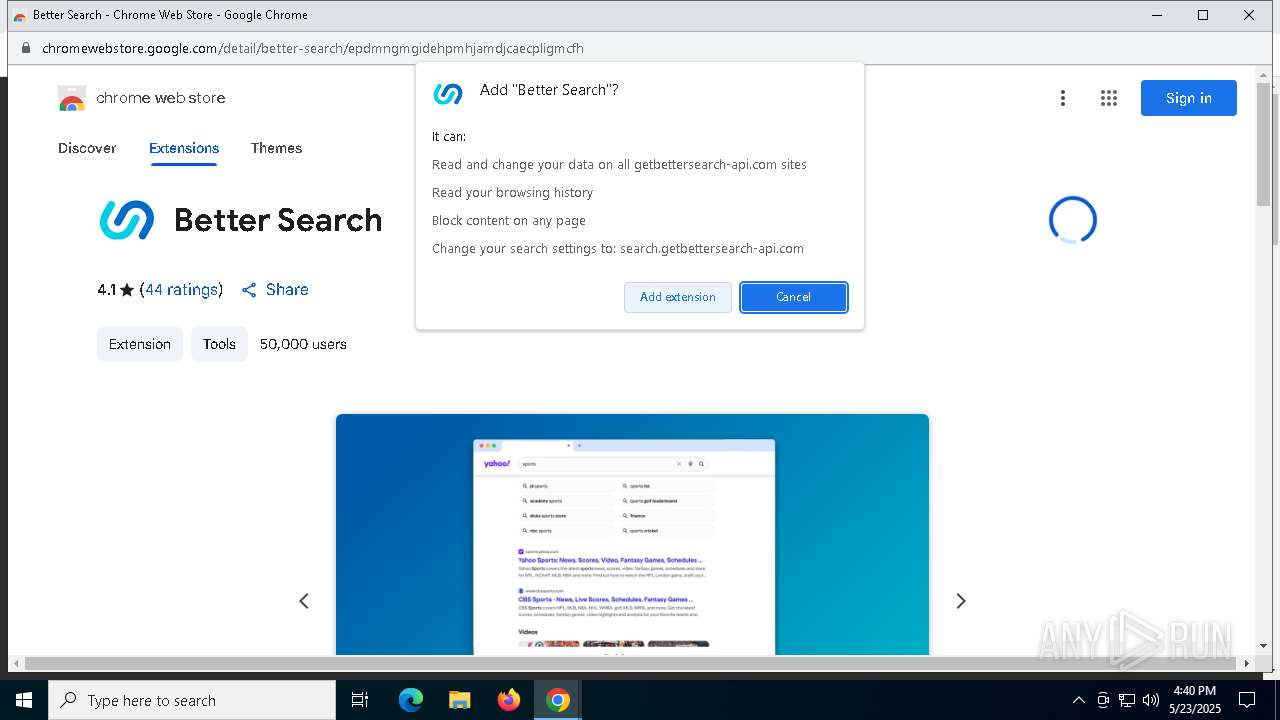This screenshot has height=720, width=1280.
Task: Click the lock icon in address bar
Action: pyautogui.click(x=26, y=48)
